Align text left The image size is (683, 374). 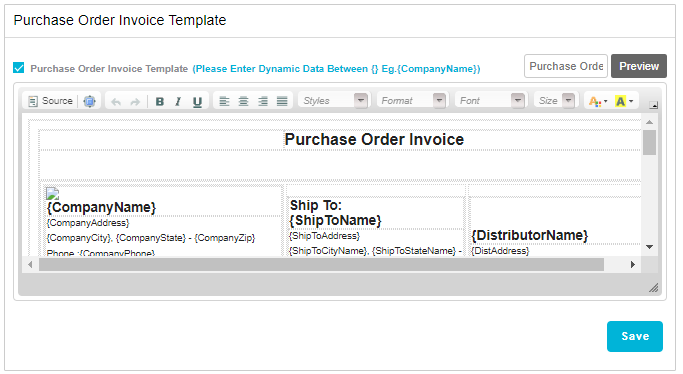click(x=224, y=101)
